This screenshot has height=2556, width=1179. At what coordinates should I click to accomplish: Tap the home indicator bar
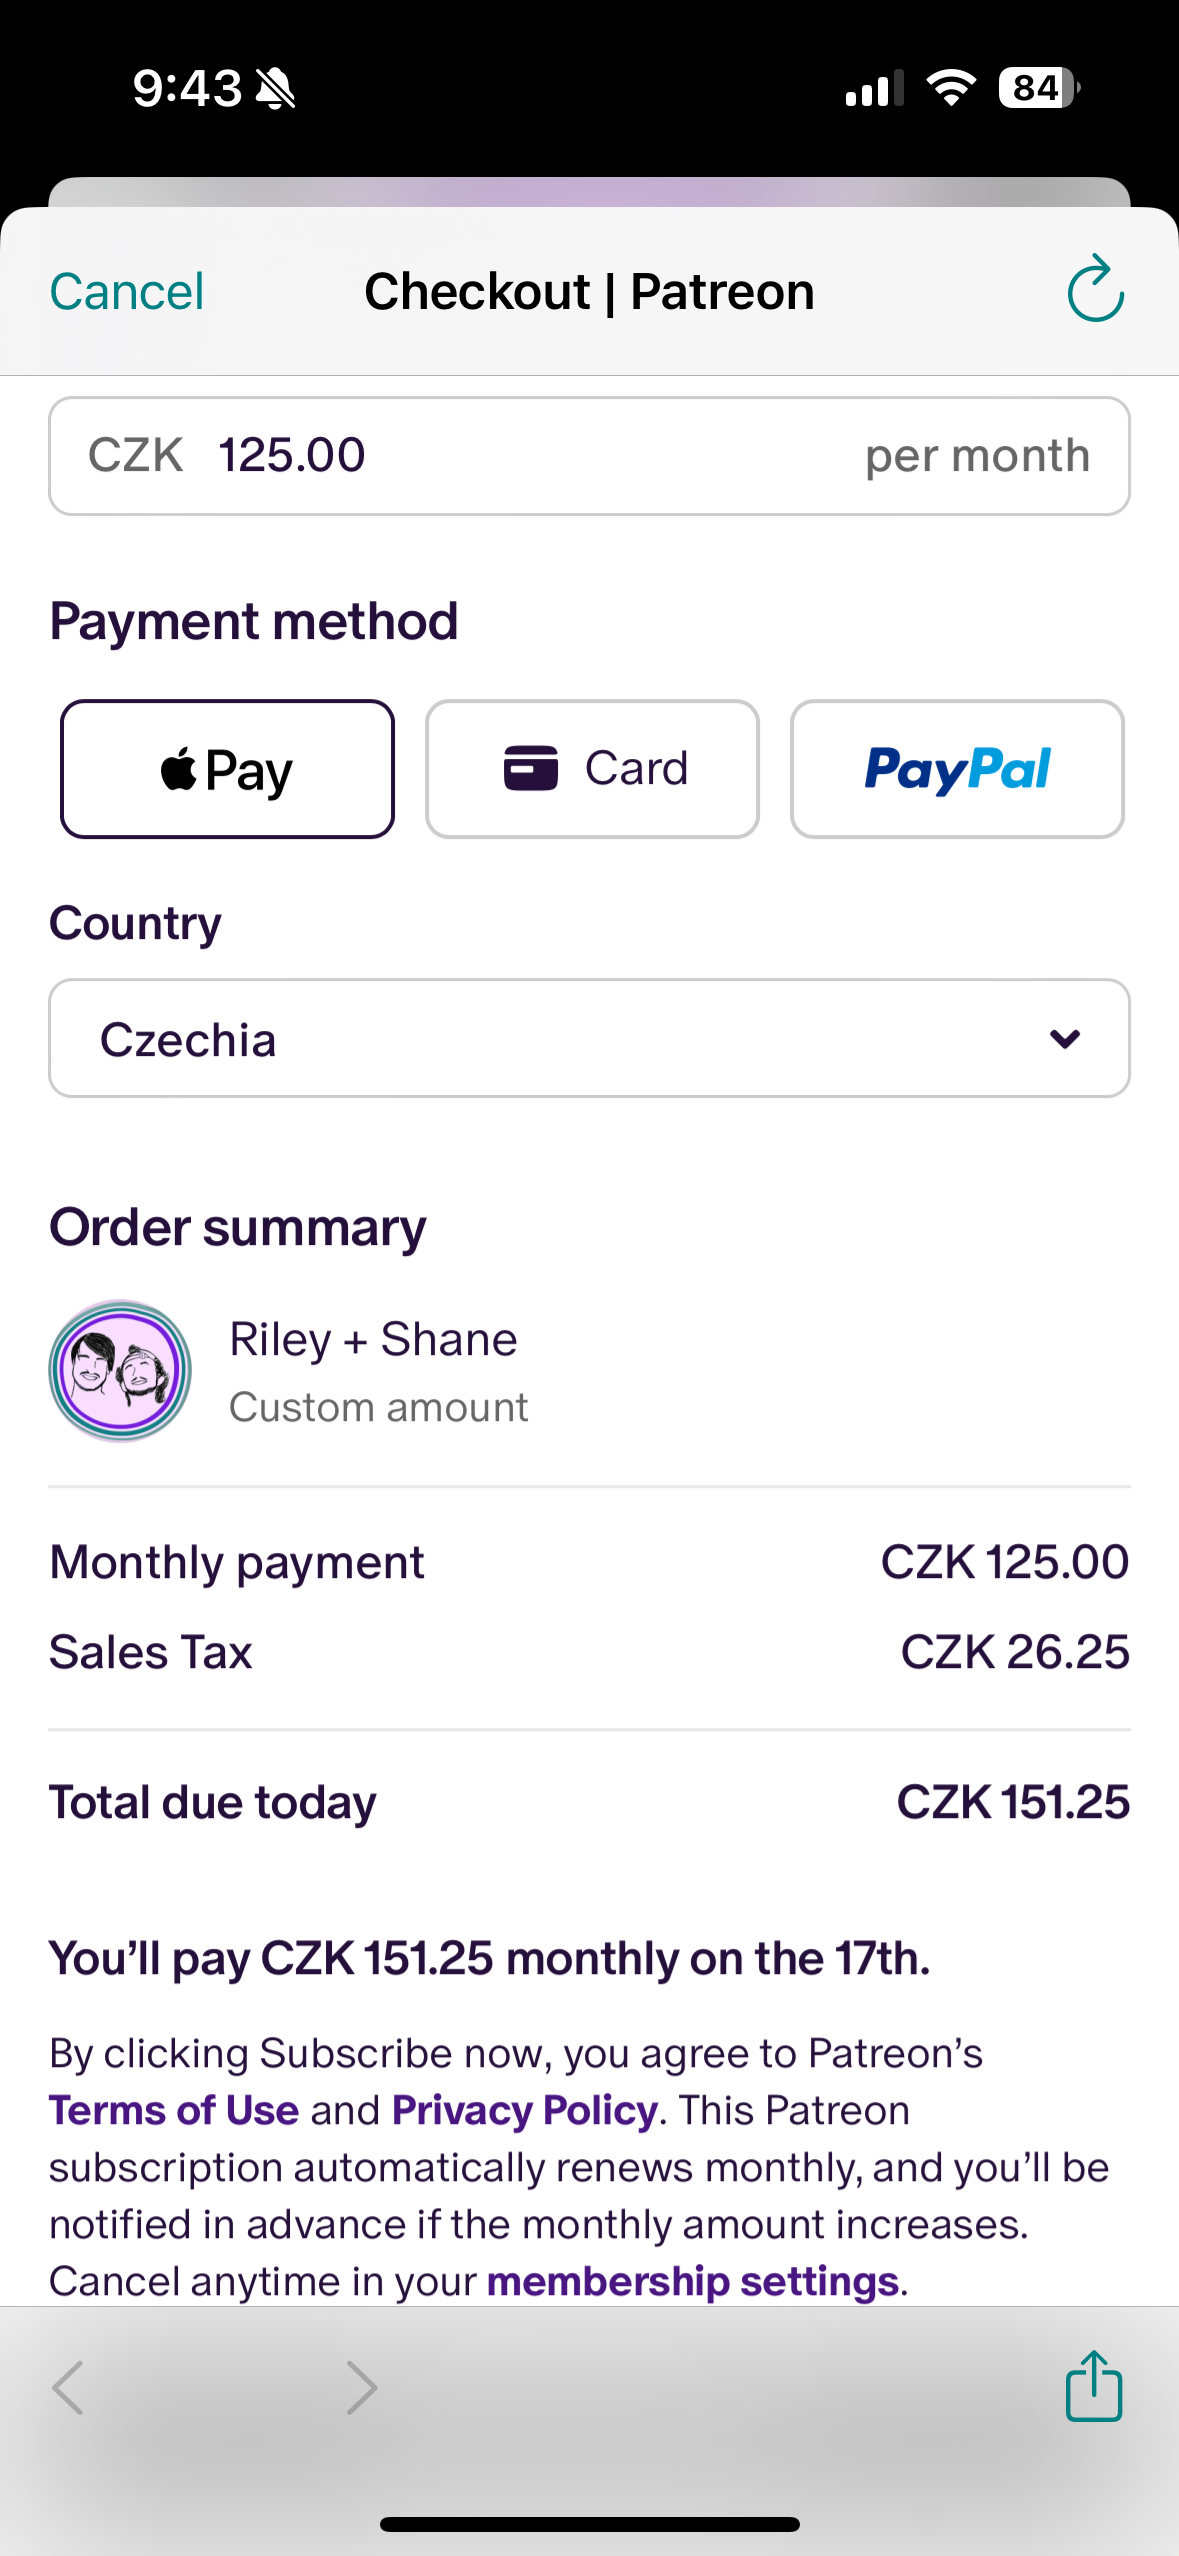(589, 2524)
